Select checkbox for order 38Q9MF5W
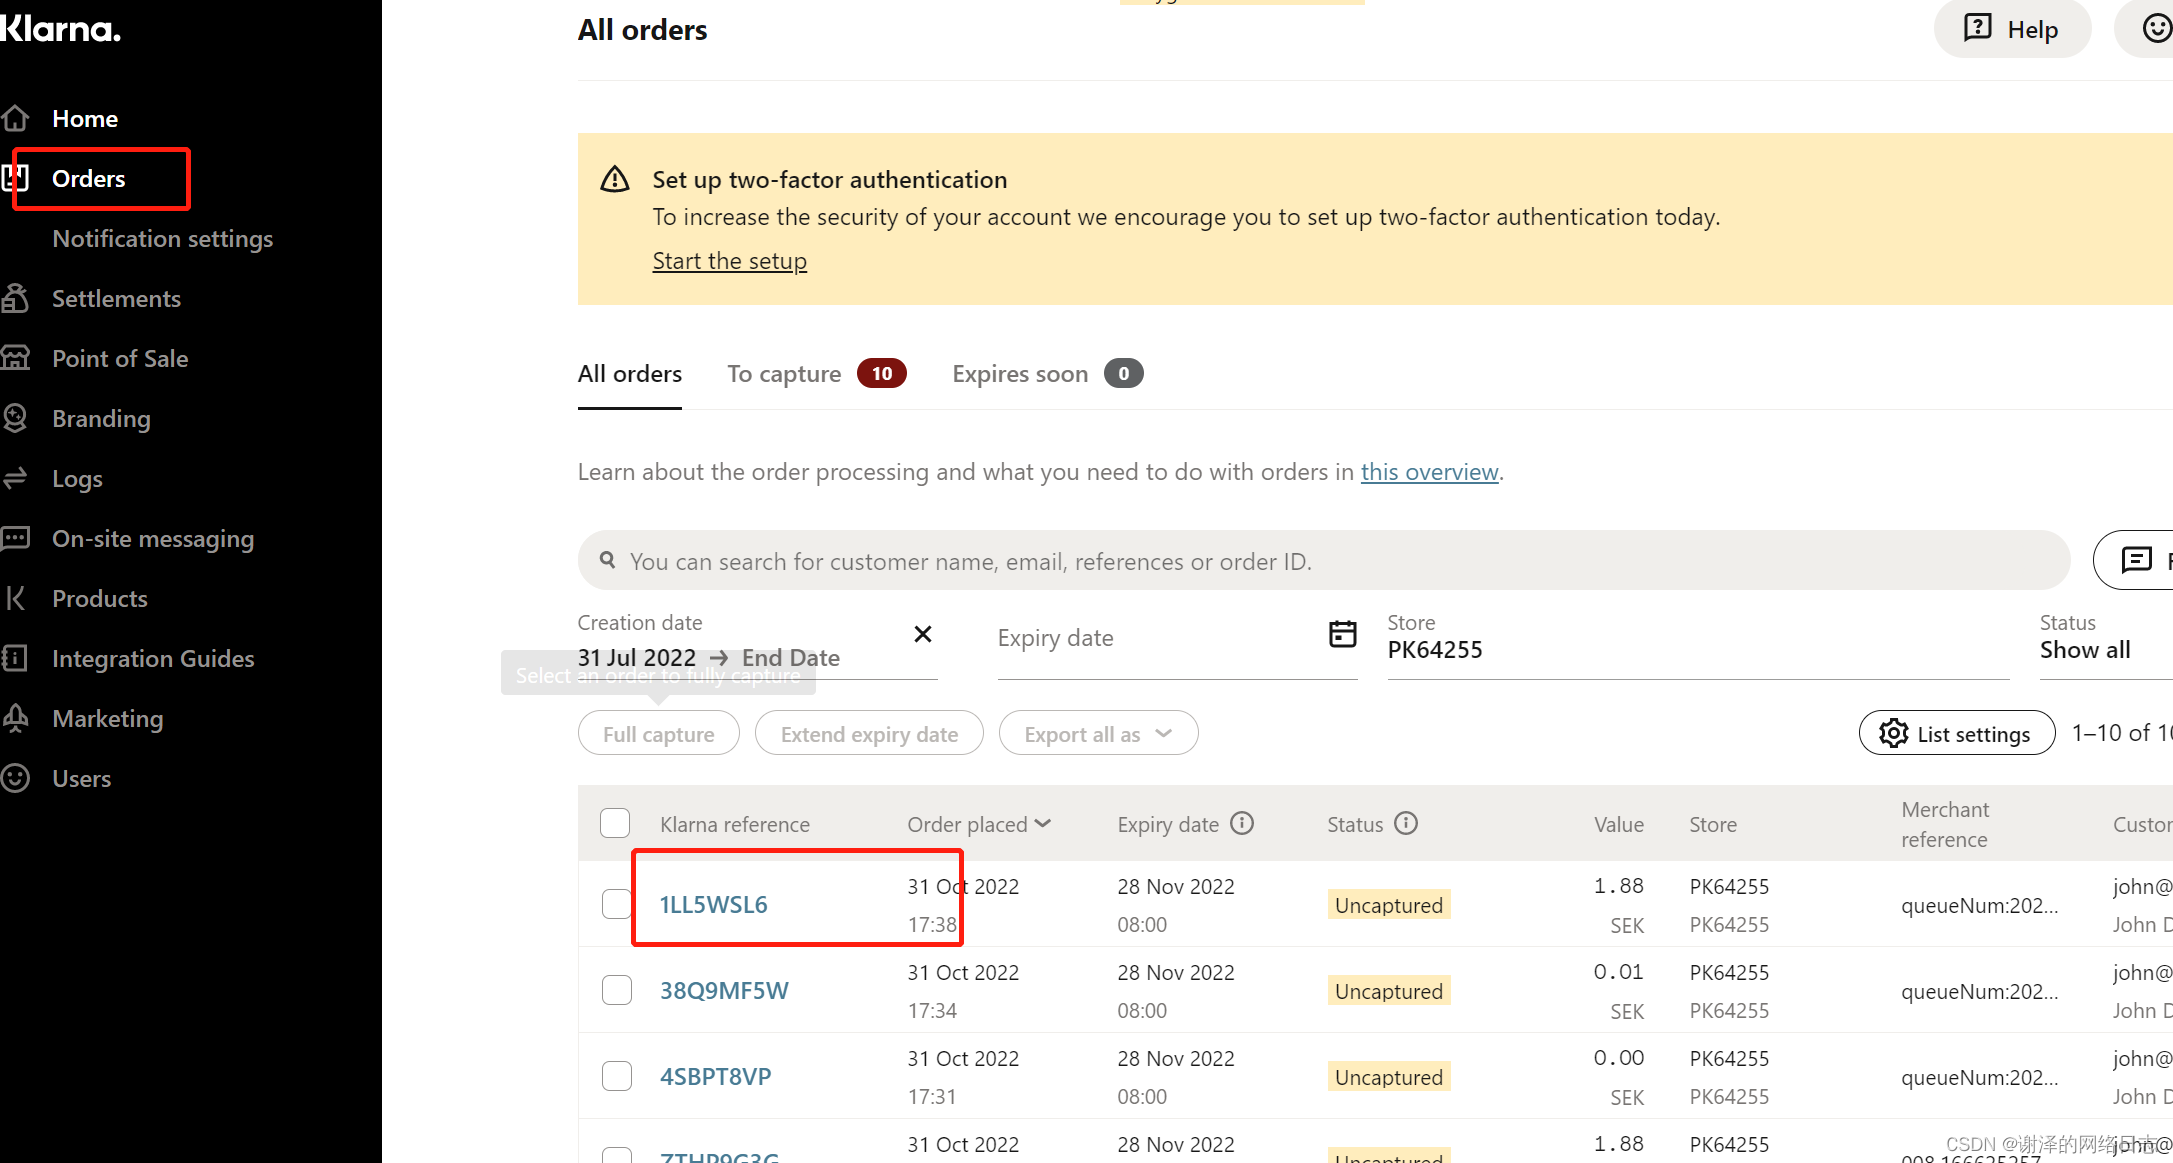This screenshot has width=2173, height=1163. tap(617, 990)
